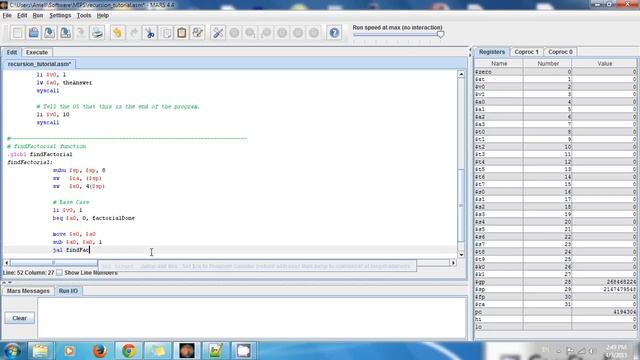Screen dimensions: 640x360
Task: Collapse the messages pane with the divider arrow
Action: click(x=10, y=282)
